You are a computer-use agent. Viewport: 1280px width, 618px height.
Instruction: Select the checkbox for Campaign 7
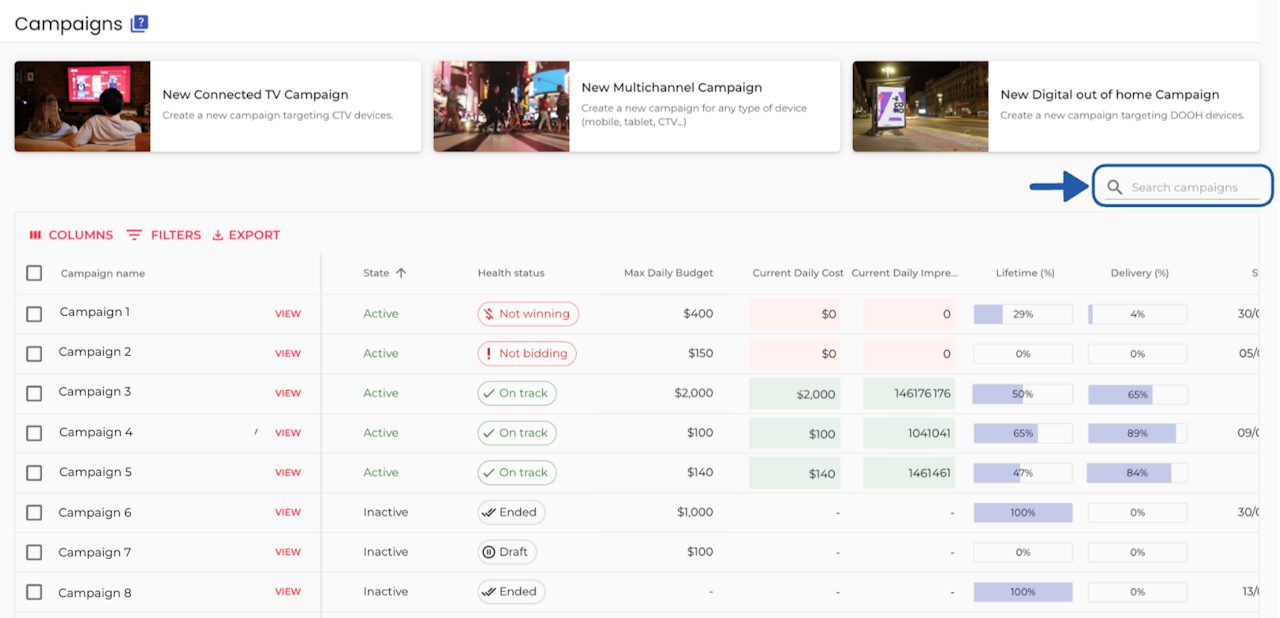(x=34, y=552)
